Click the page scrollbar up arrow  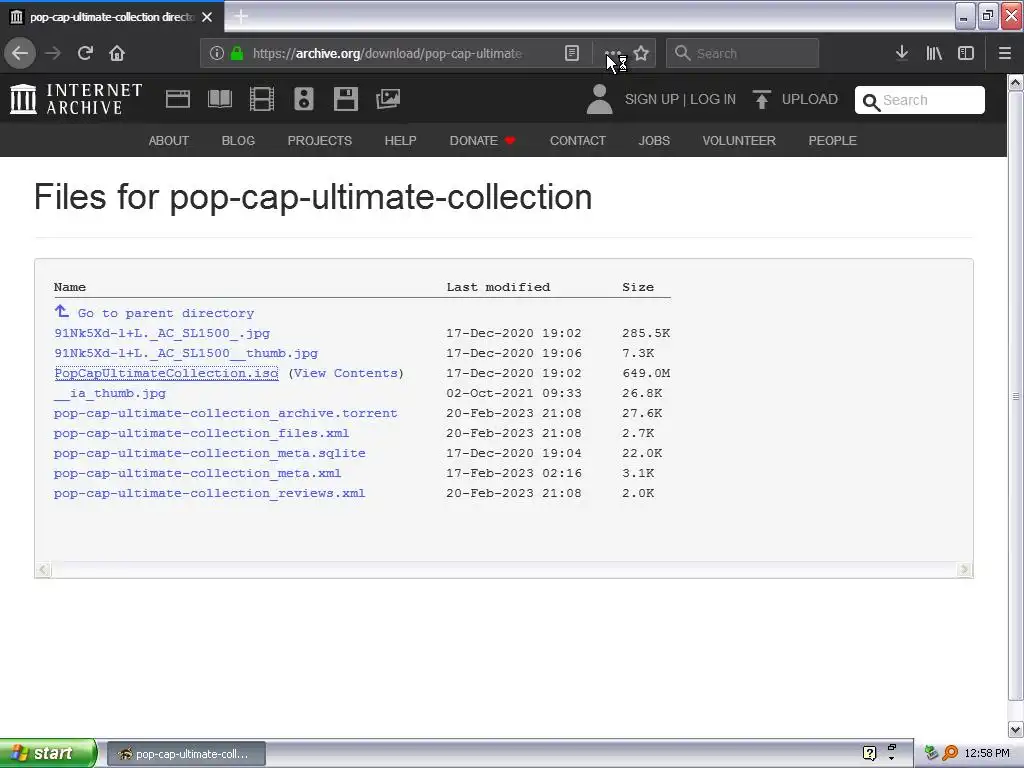[x=1016, y=82]
